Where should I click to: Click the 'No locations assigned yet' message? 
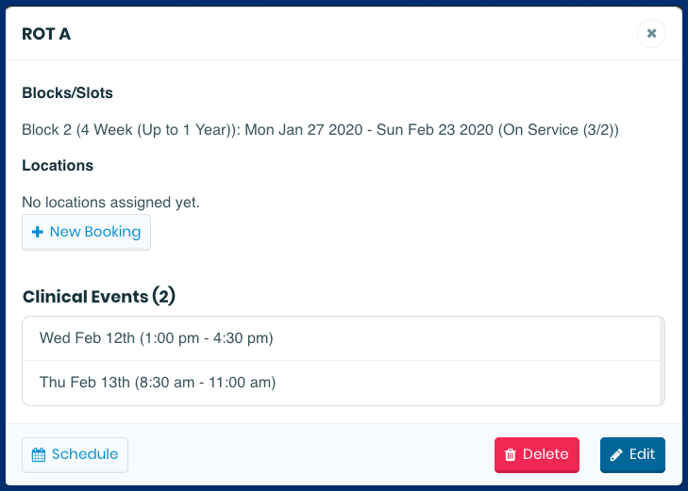(x=111, y=202)
